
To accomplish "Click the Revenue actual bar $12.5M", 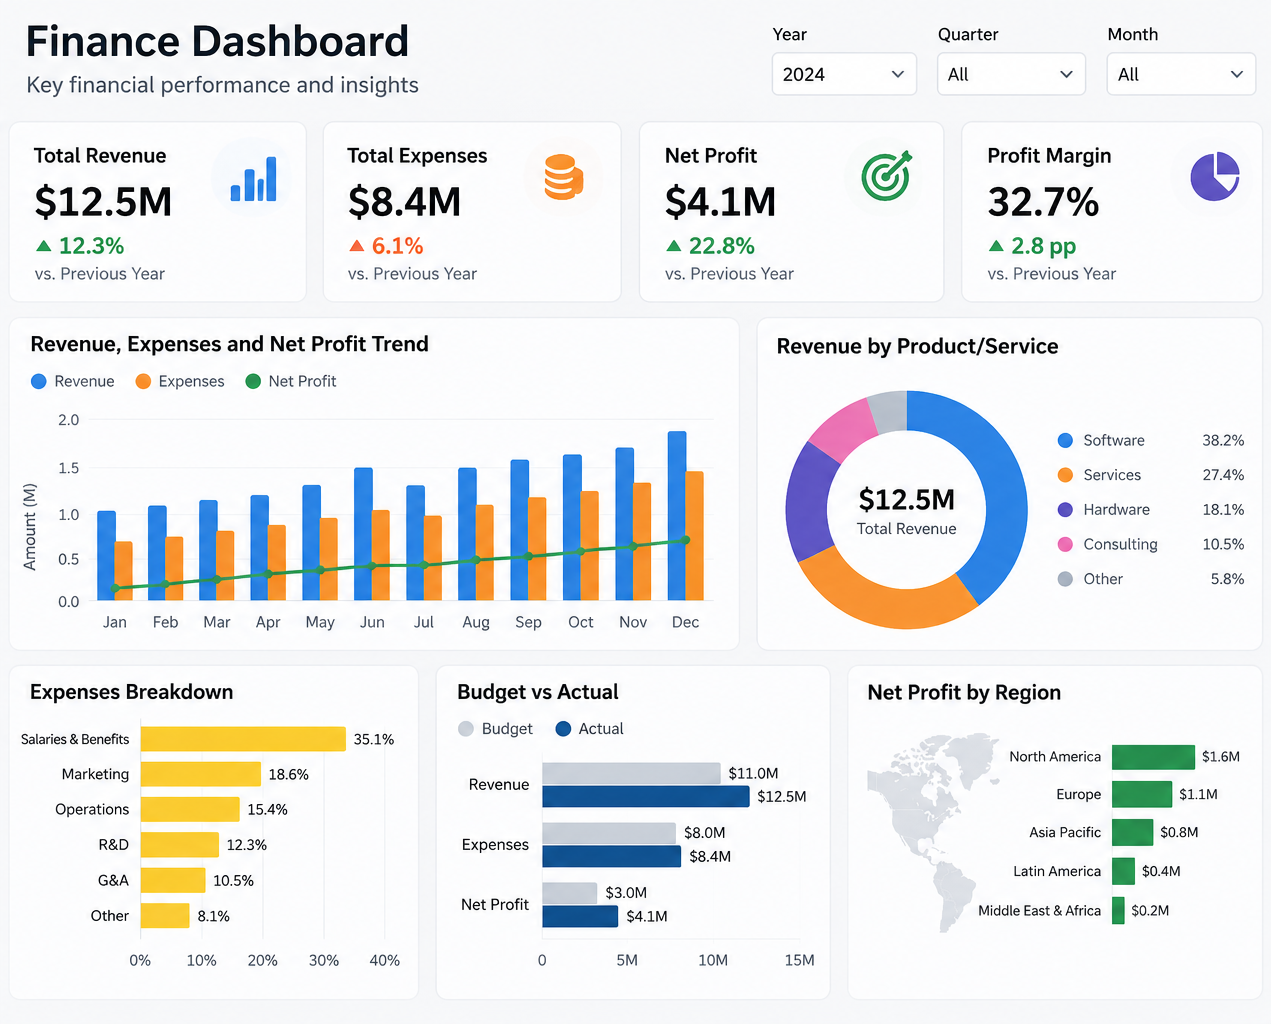I will [646, 796].
